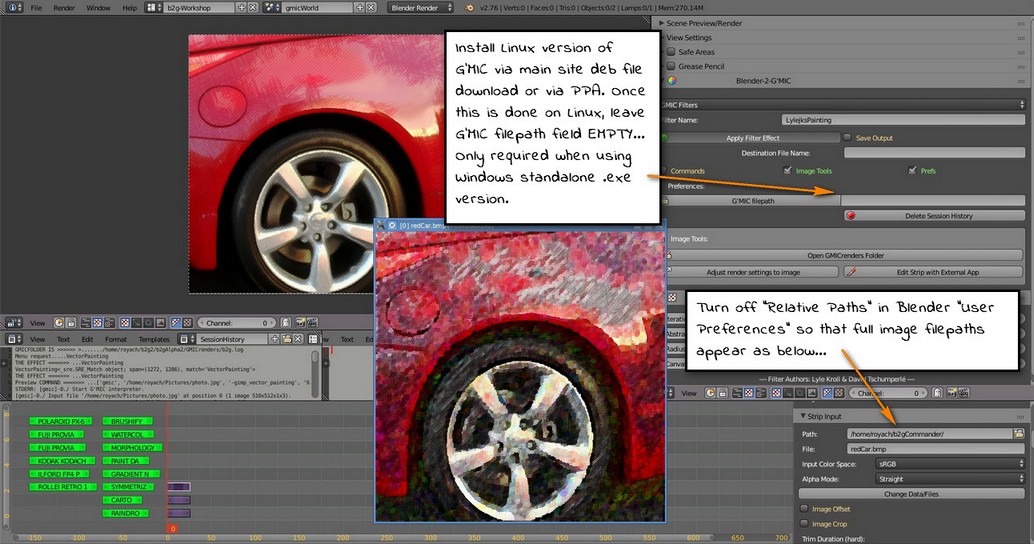This screenshot has height=544, width=1034.
Task: Unlink the SessionHistory text block
Action: 298,339
